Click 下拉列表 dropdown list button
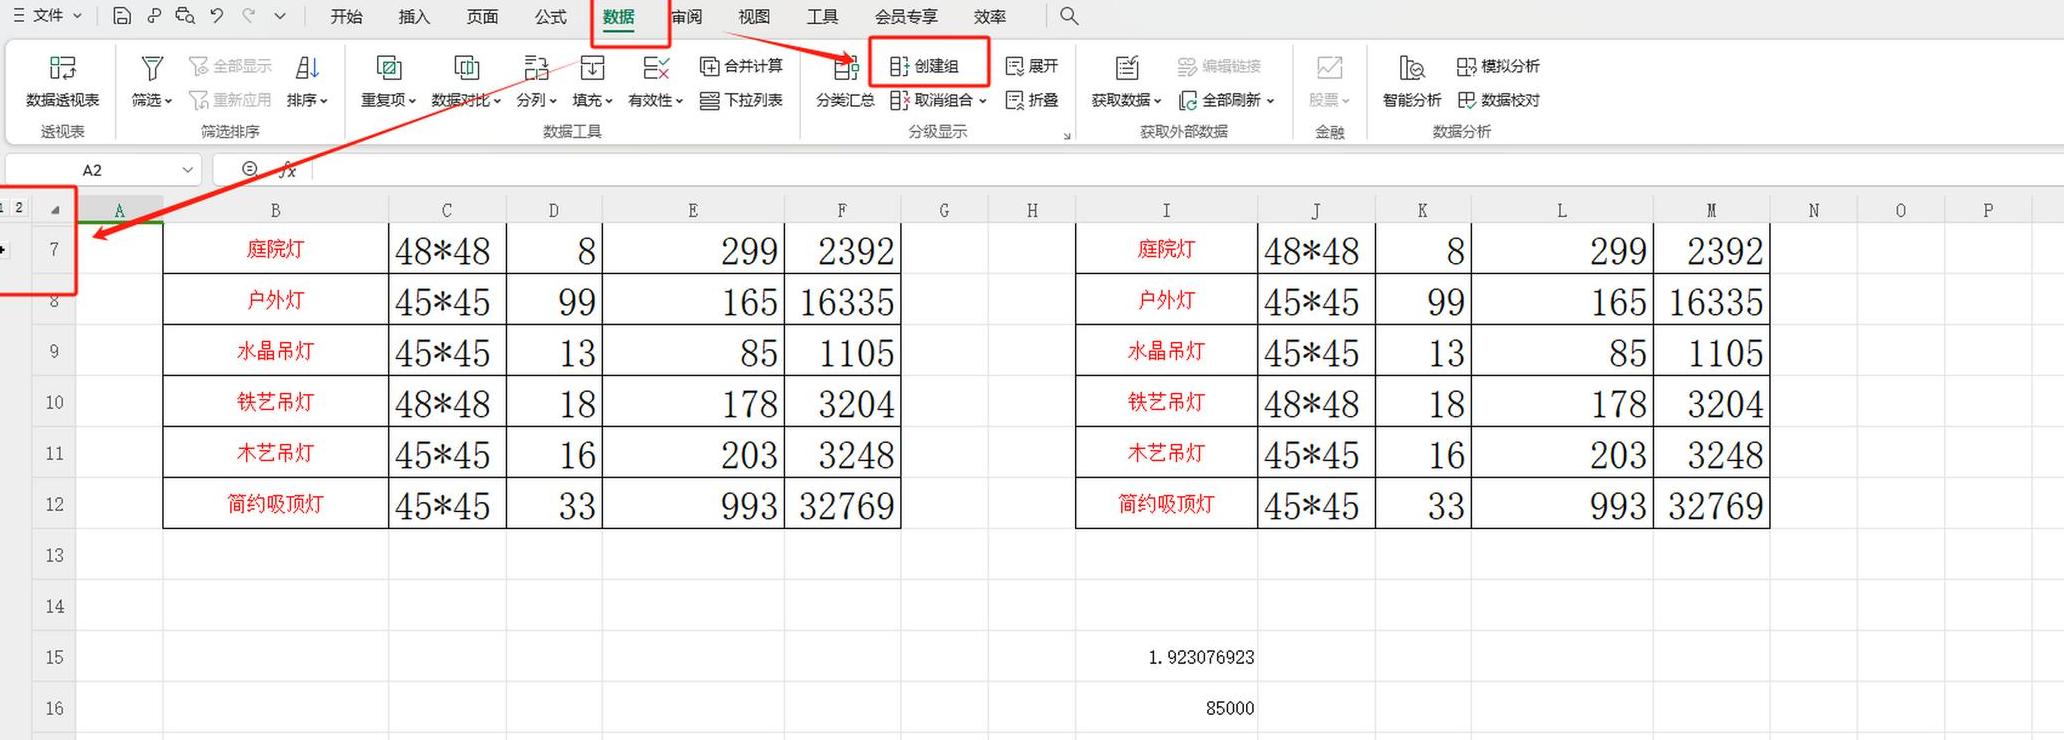 click(x=741, y=100)
